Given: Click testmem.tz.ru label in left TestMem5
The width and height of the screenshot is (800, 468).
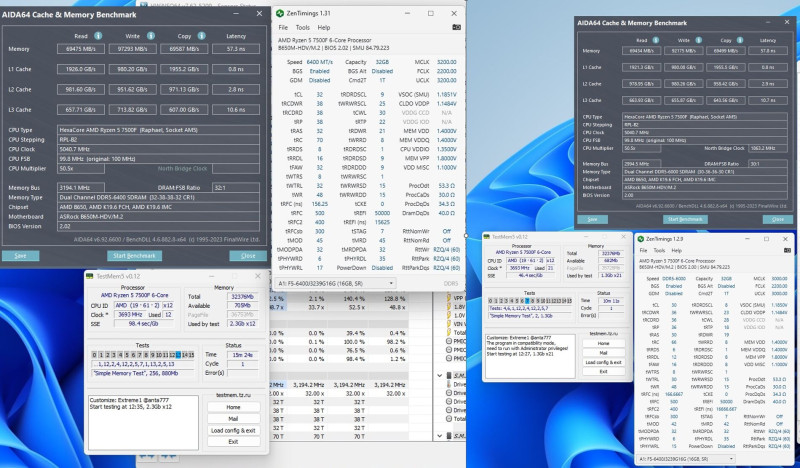Looking at the screenshot, I should pos(234,396).
